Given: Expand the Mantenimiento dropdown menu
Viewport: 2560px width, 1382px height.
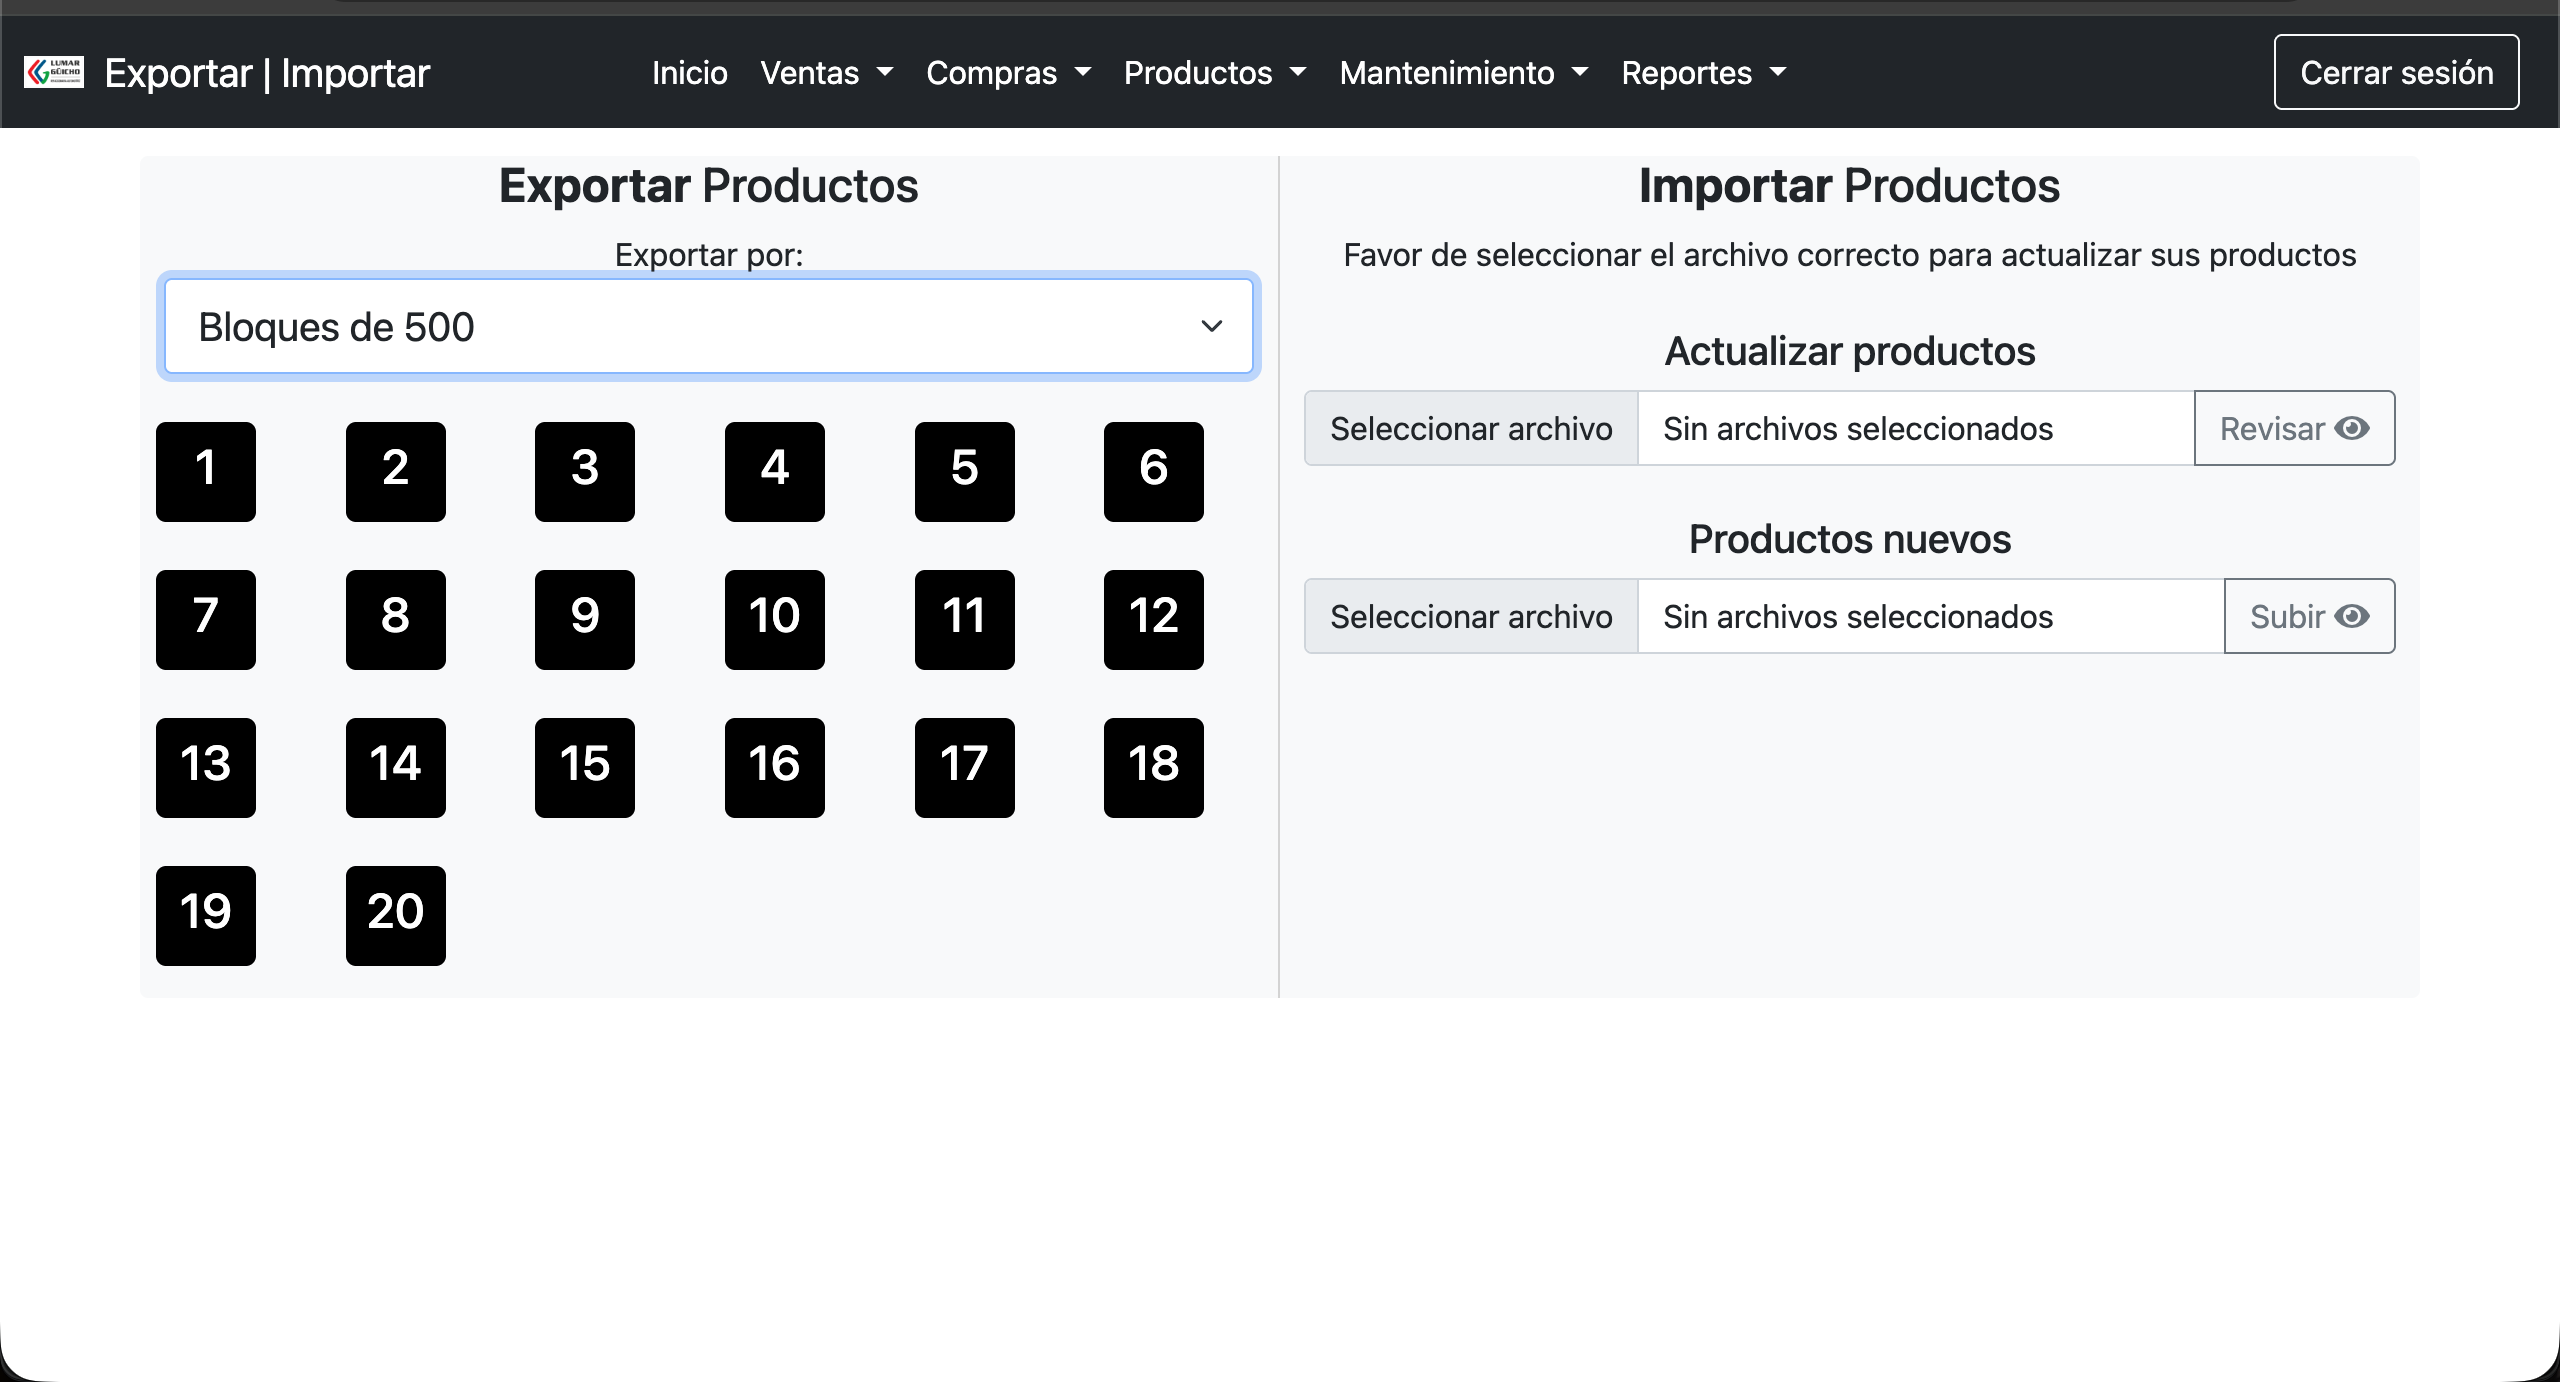Looking at the screenshot, I should click(1463, 72).
